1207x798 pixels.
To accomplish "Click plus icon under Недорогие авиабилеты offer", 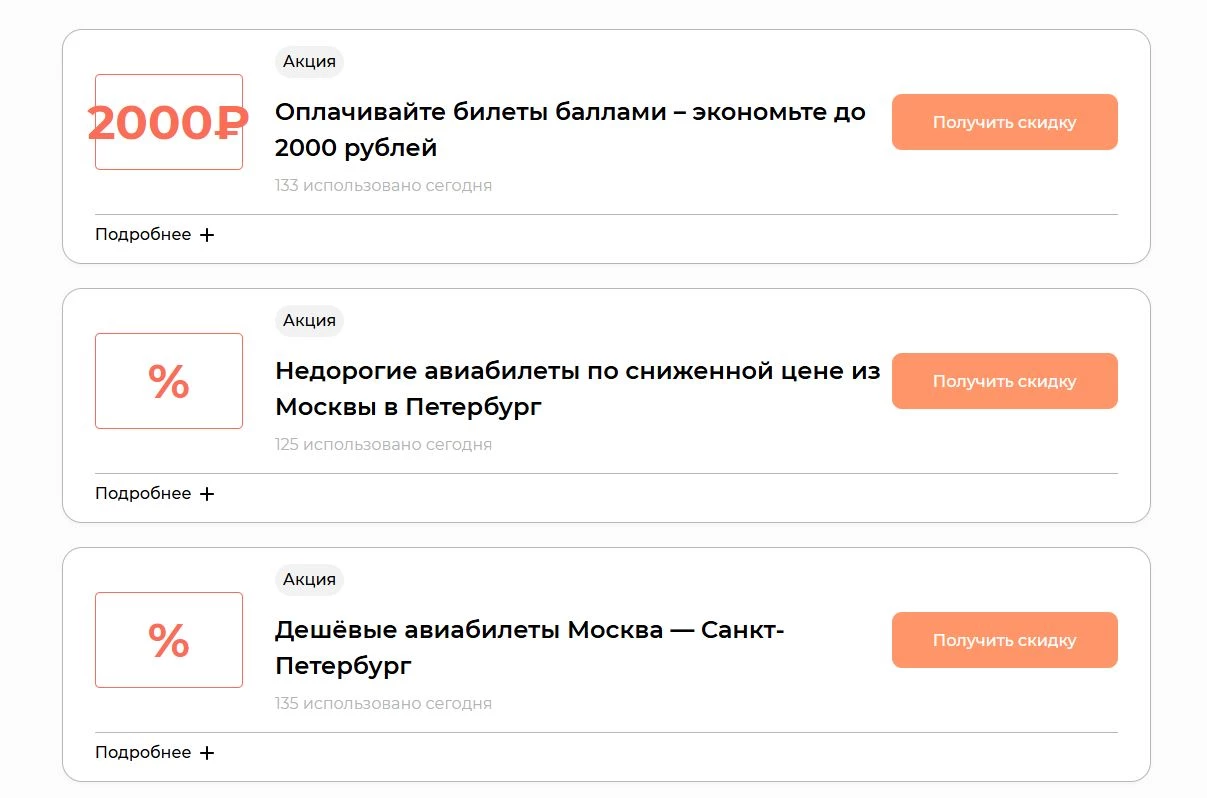I will 207,494.
